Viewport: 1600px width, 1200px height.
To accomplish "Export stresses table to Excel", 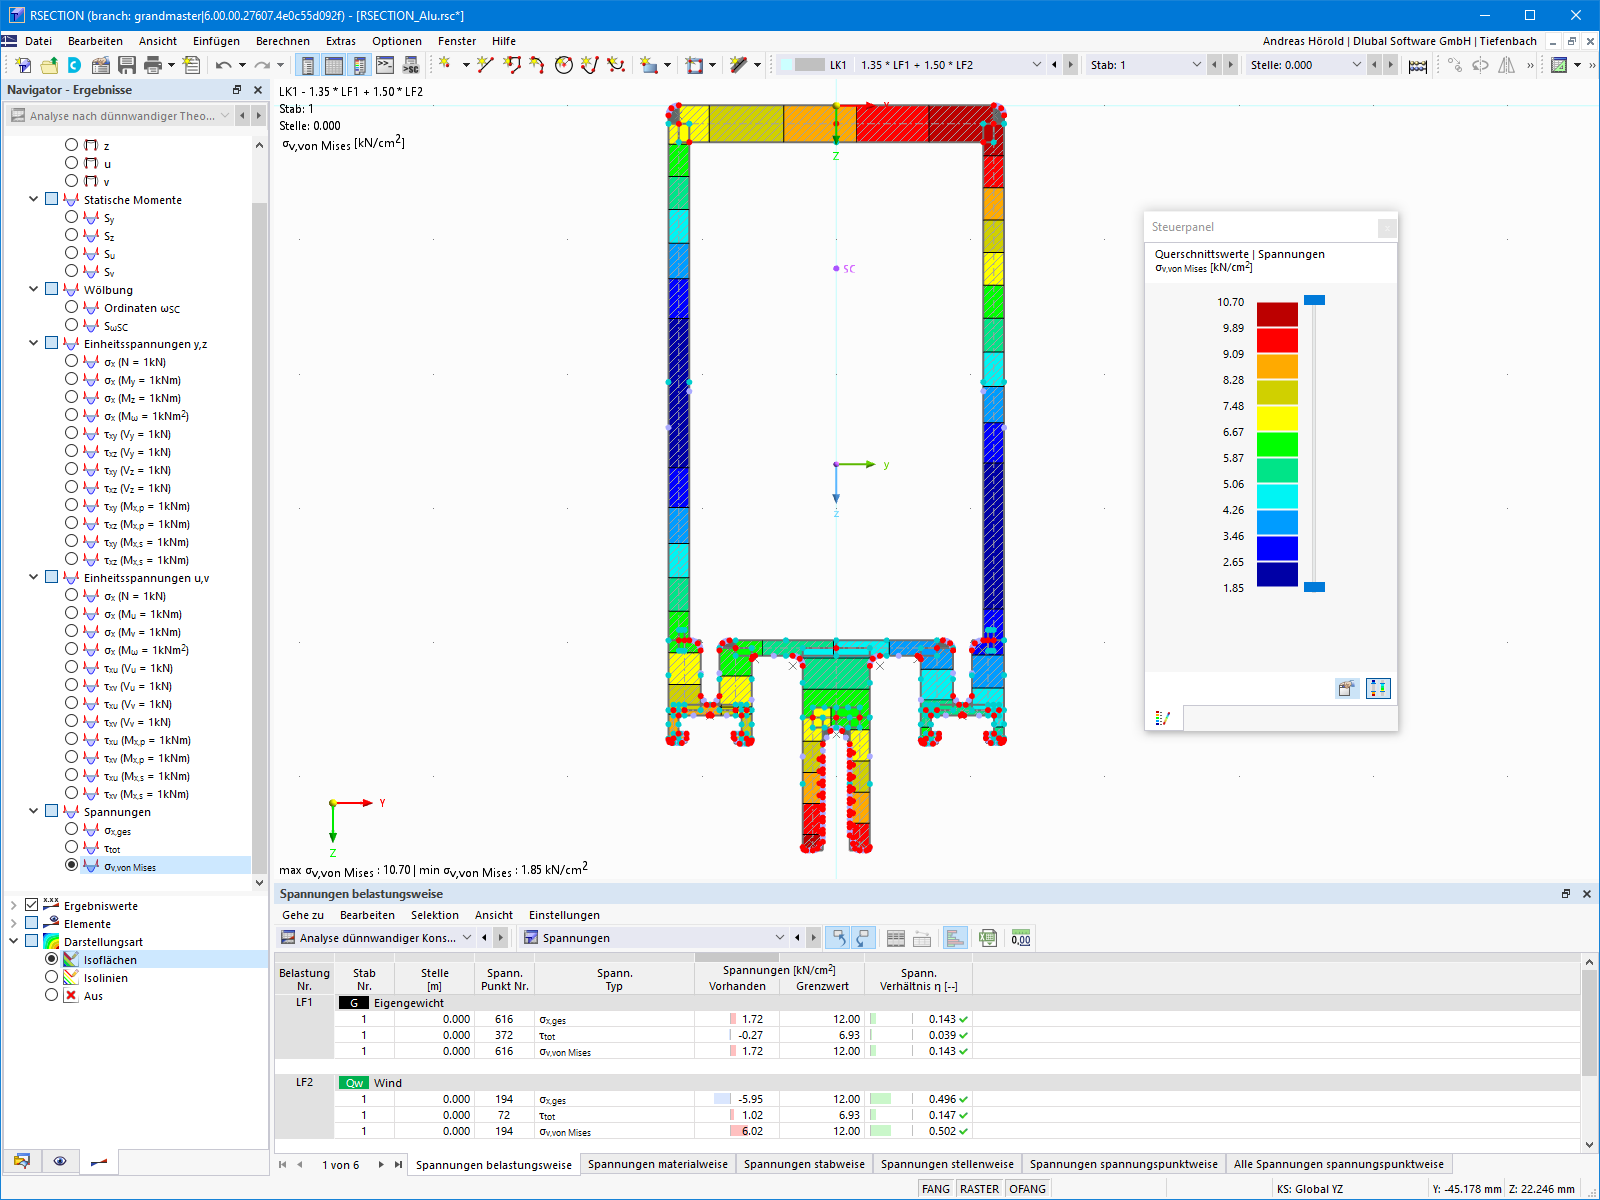I will 988,938.
